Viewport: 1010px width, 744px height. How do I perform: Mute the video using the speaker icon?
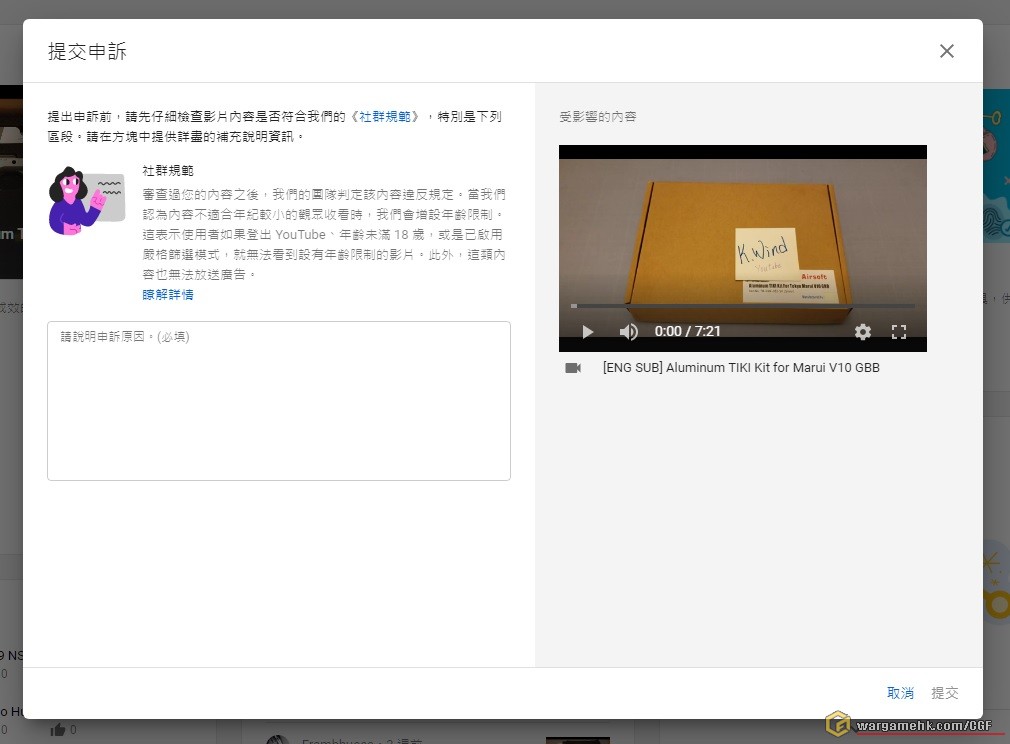click(628, 332)
